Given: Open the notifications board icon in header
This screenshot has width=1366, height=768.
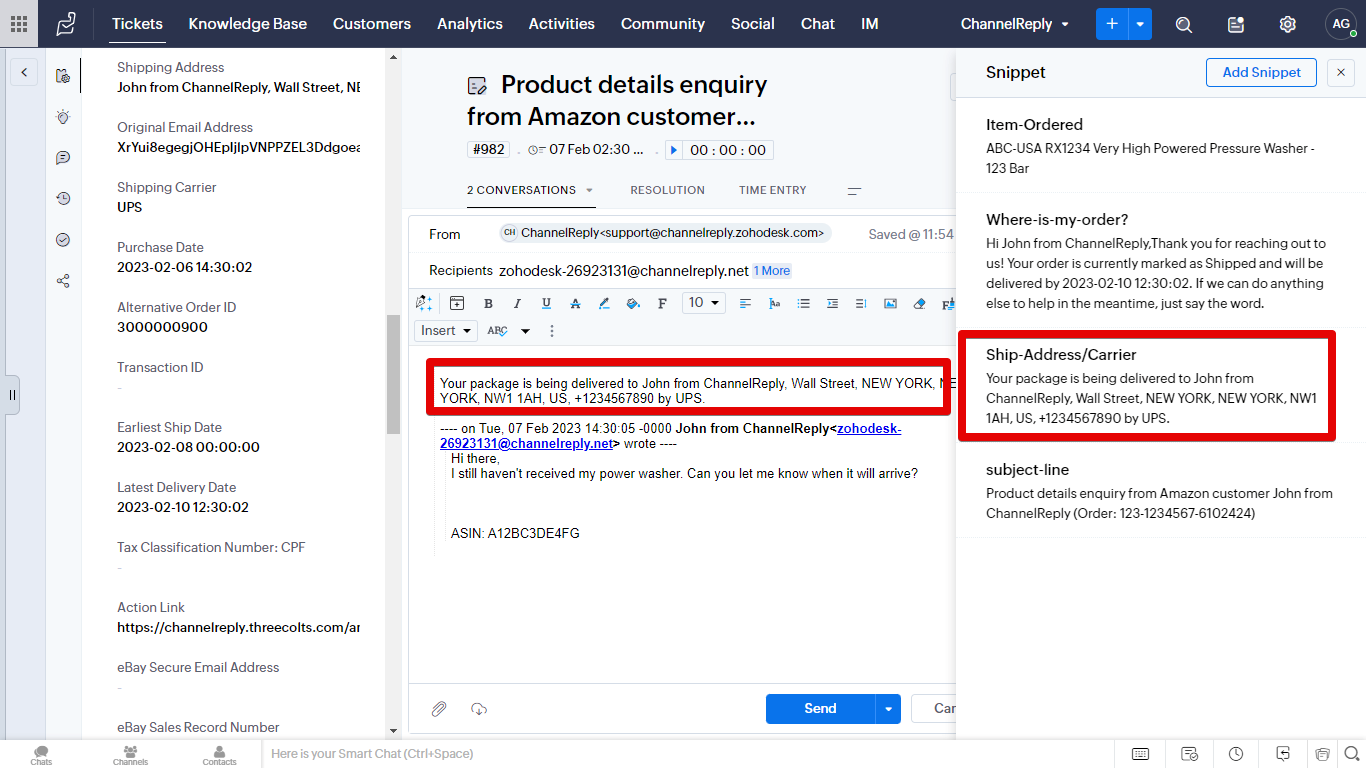Looking at the screenshot, I should tap(1236, 24).
